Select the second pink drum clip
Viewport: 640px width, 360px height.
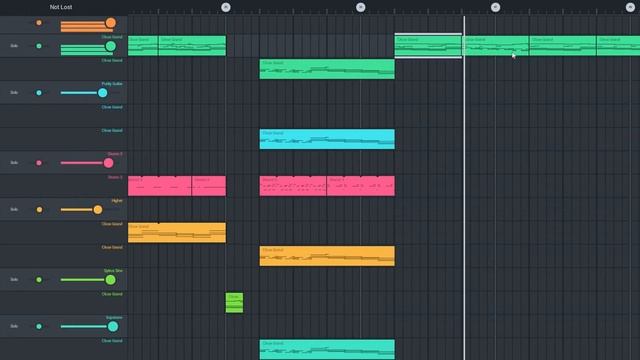[209, 186]
